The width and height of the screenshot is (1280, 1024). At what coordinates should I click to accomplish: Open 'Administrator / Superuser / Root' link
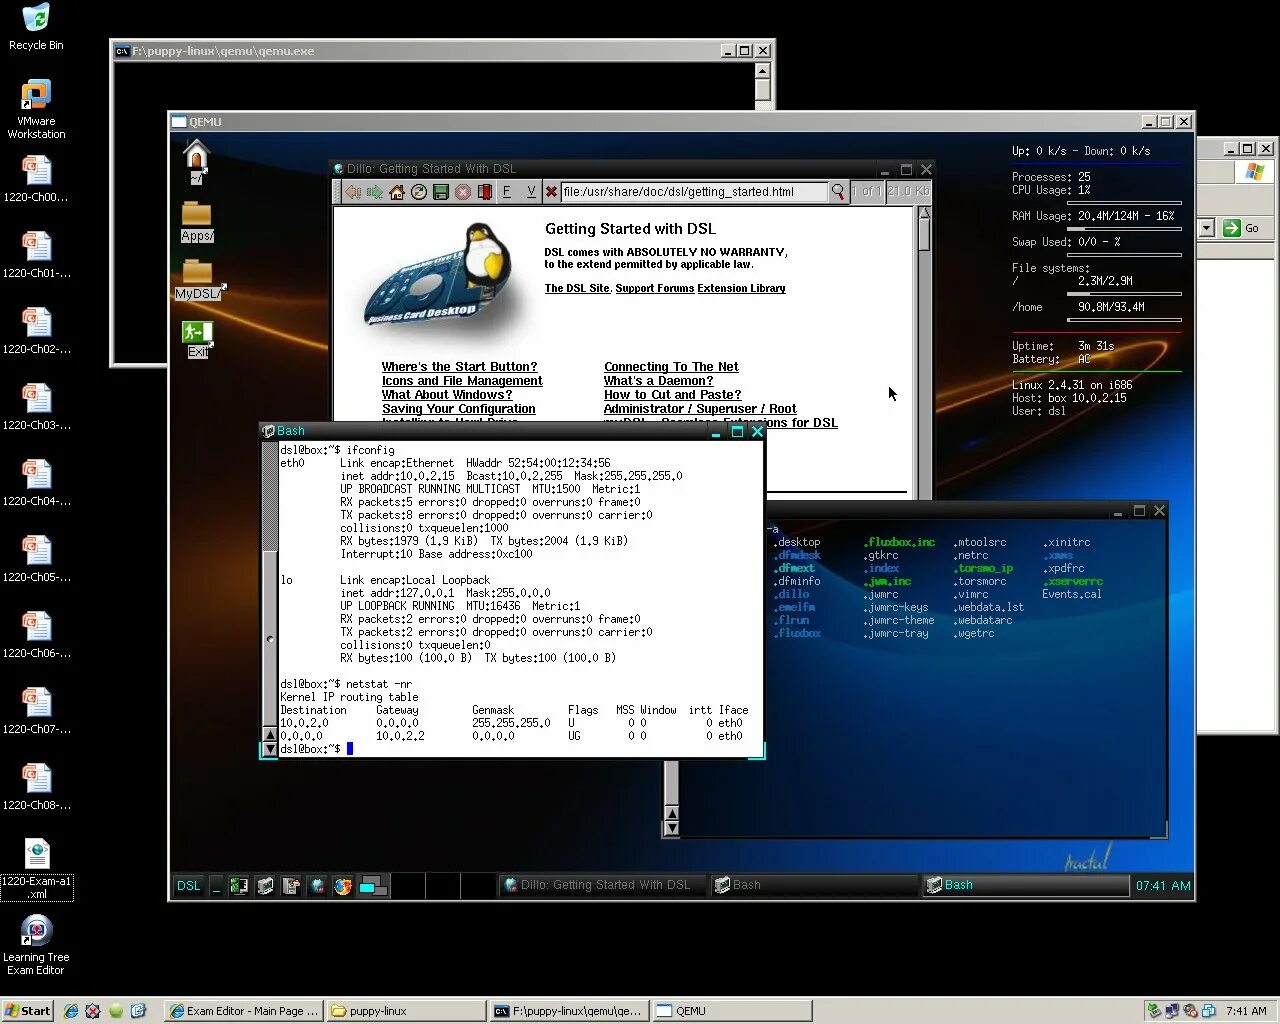coord(700,409)
